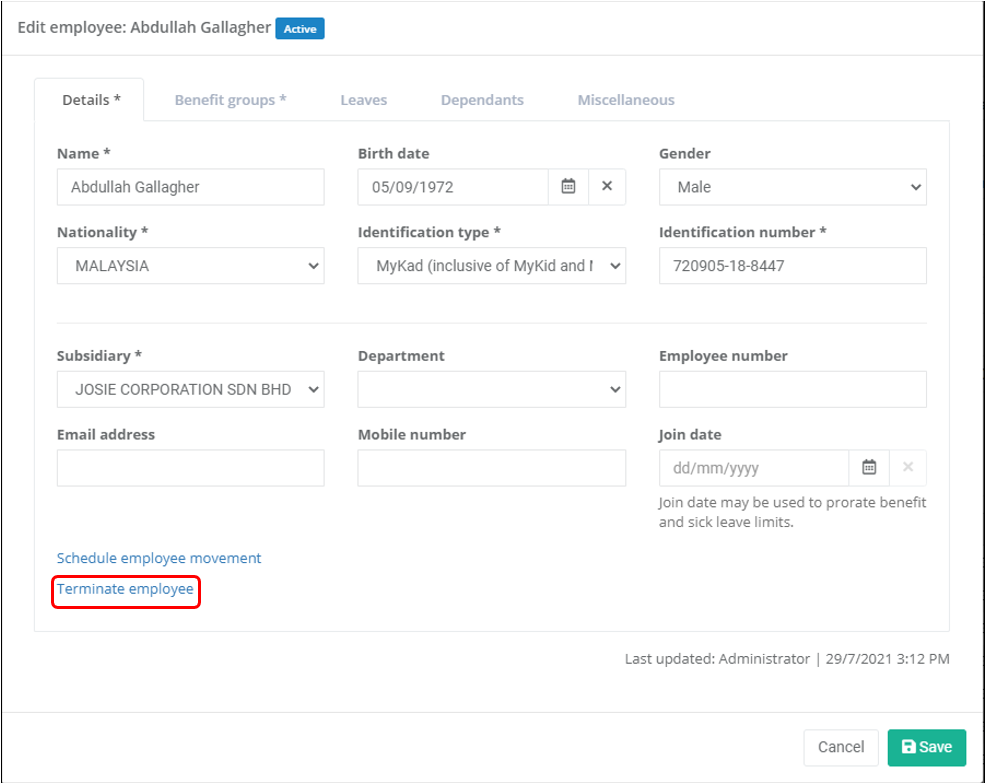This screenshot has width=988, height=784.
Task: Focus the Email address field
Action: (x=190, y=468)
